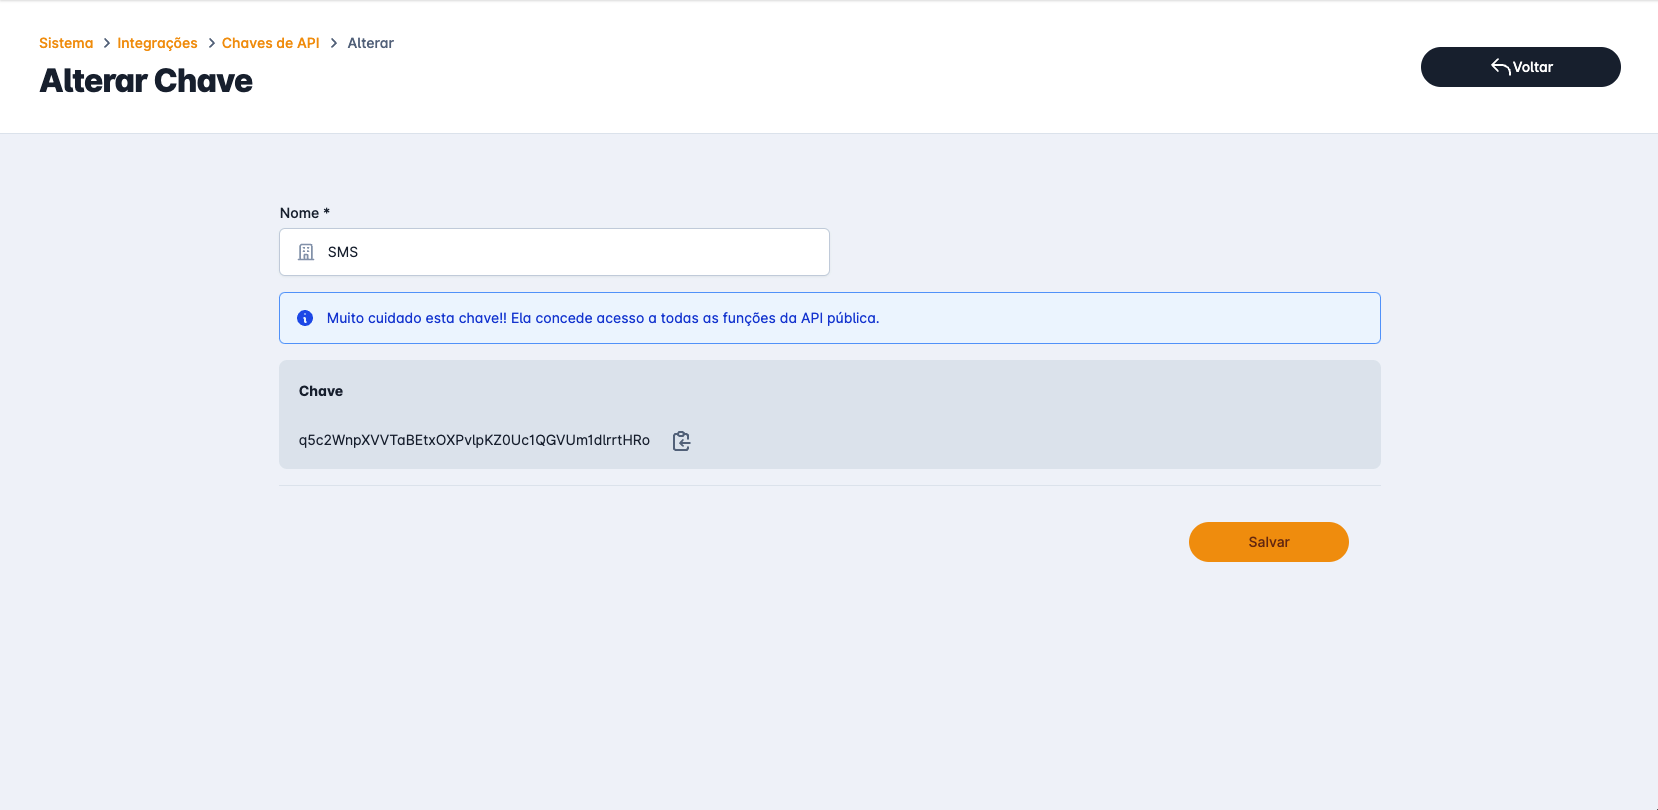Click the blue info icon in warning banner

(x=305, y=318)
